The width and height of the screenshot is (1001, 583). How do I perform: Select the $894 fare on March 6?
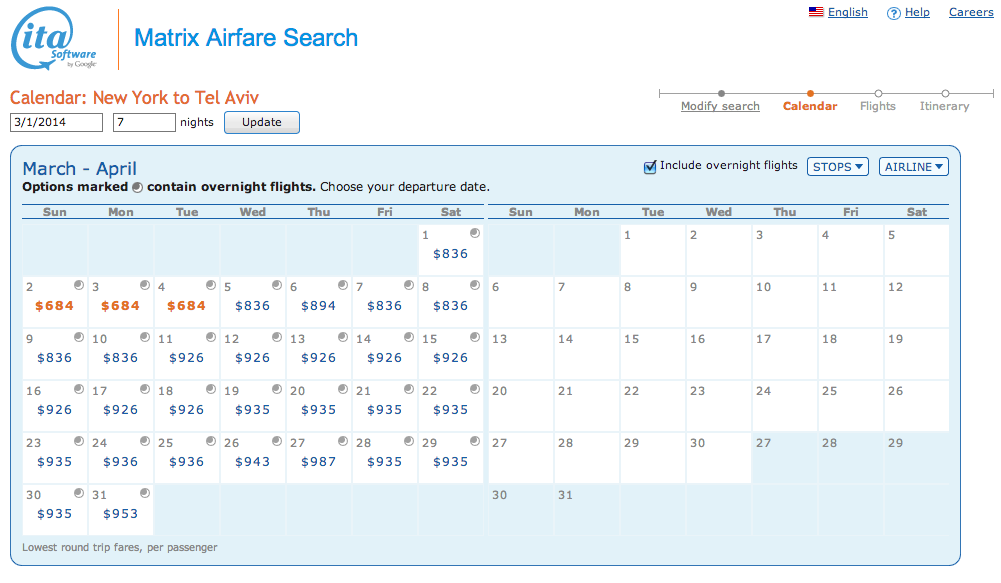point(319,306)
